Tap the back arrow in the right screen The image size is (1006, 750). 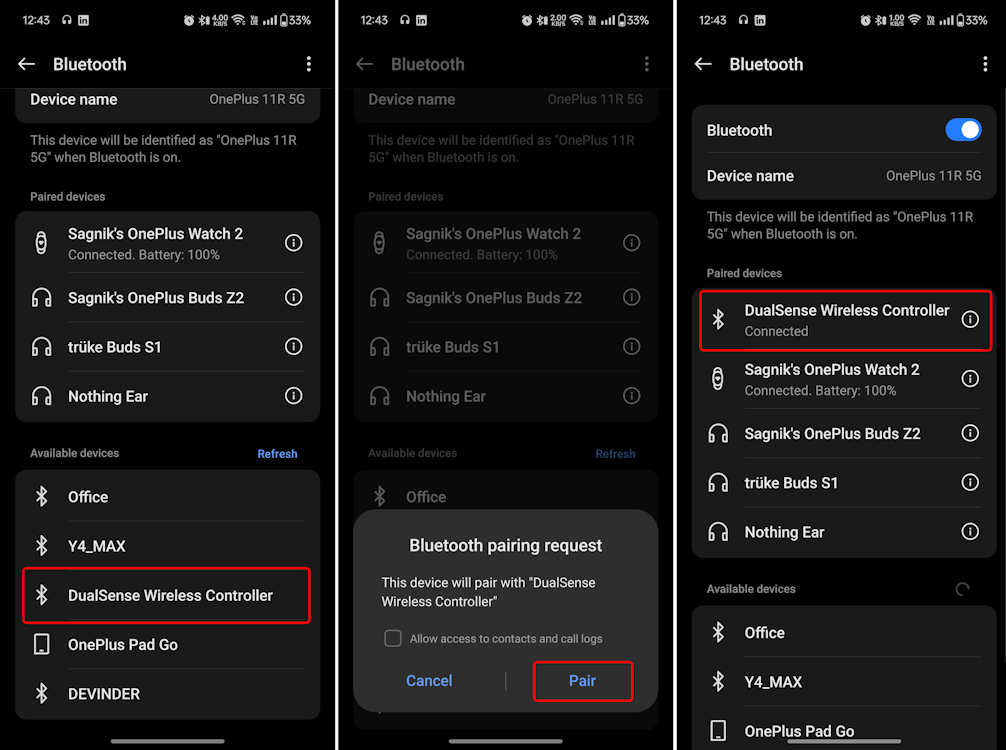[703, 64]
